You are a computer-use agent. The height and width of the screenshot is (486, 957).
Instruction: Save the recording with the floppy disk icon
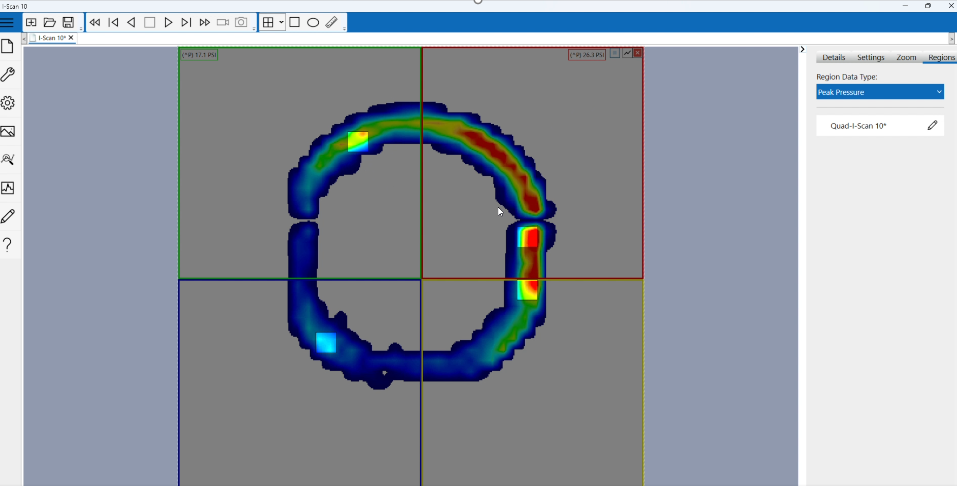68,23
